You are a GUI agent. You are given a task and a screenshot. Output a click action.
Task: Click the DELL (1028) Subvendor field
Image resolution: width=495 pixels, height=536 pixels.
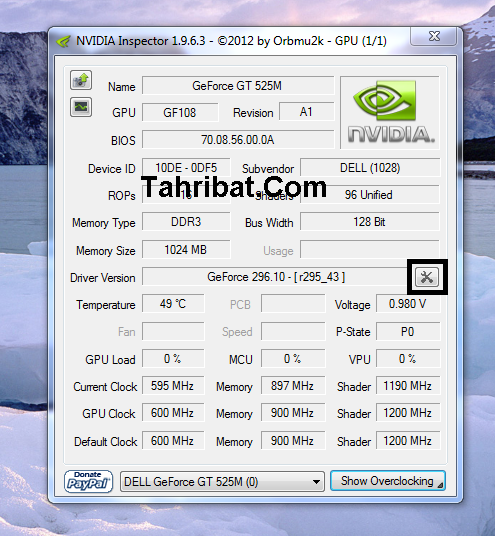click(370, 168)
